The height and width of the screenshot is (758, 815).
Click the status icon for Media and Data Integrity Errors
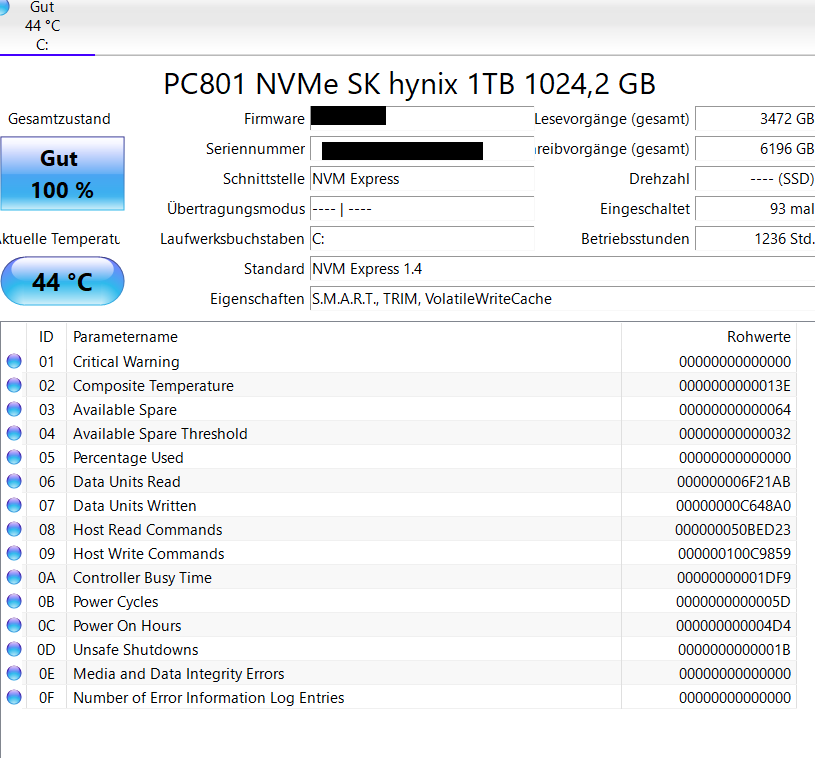coord(14,673)
